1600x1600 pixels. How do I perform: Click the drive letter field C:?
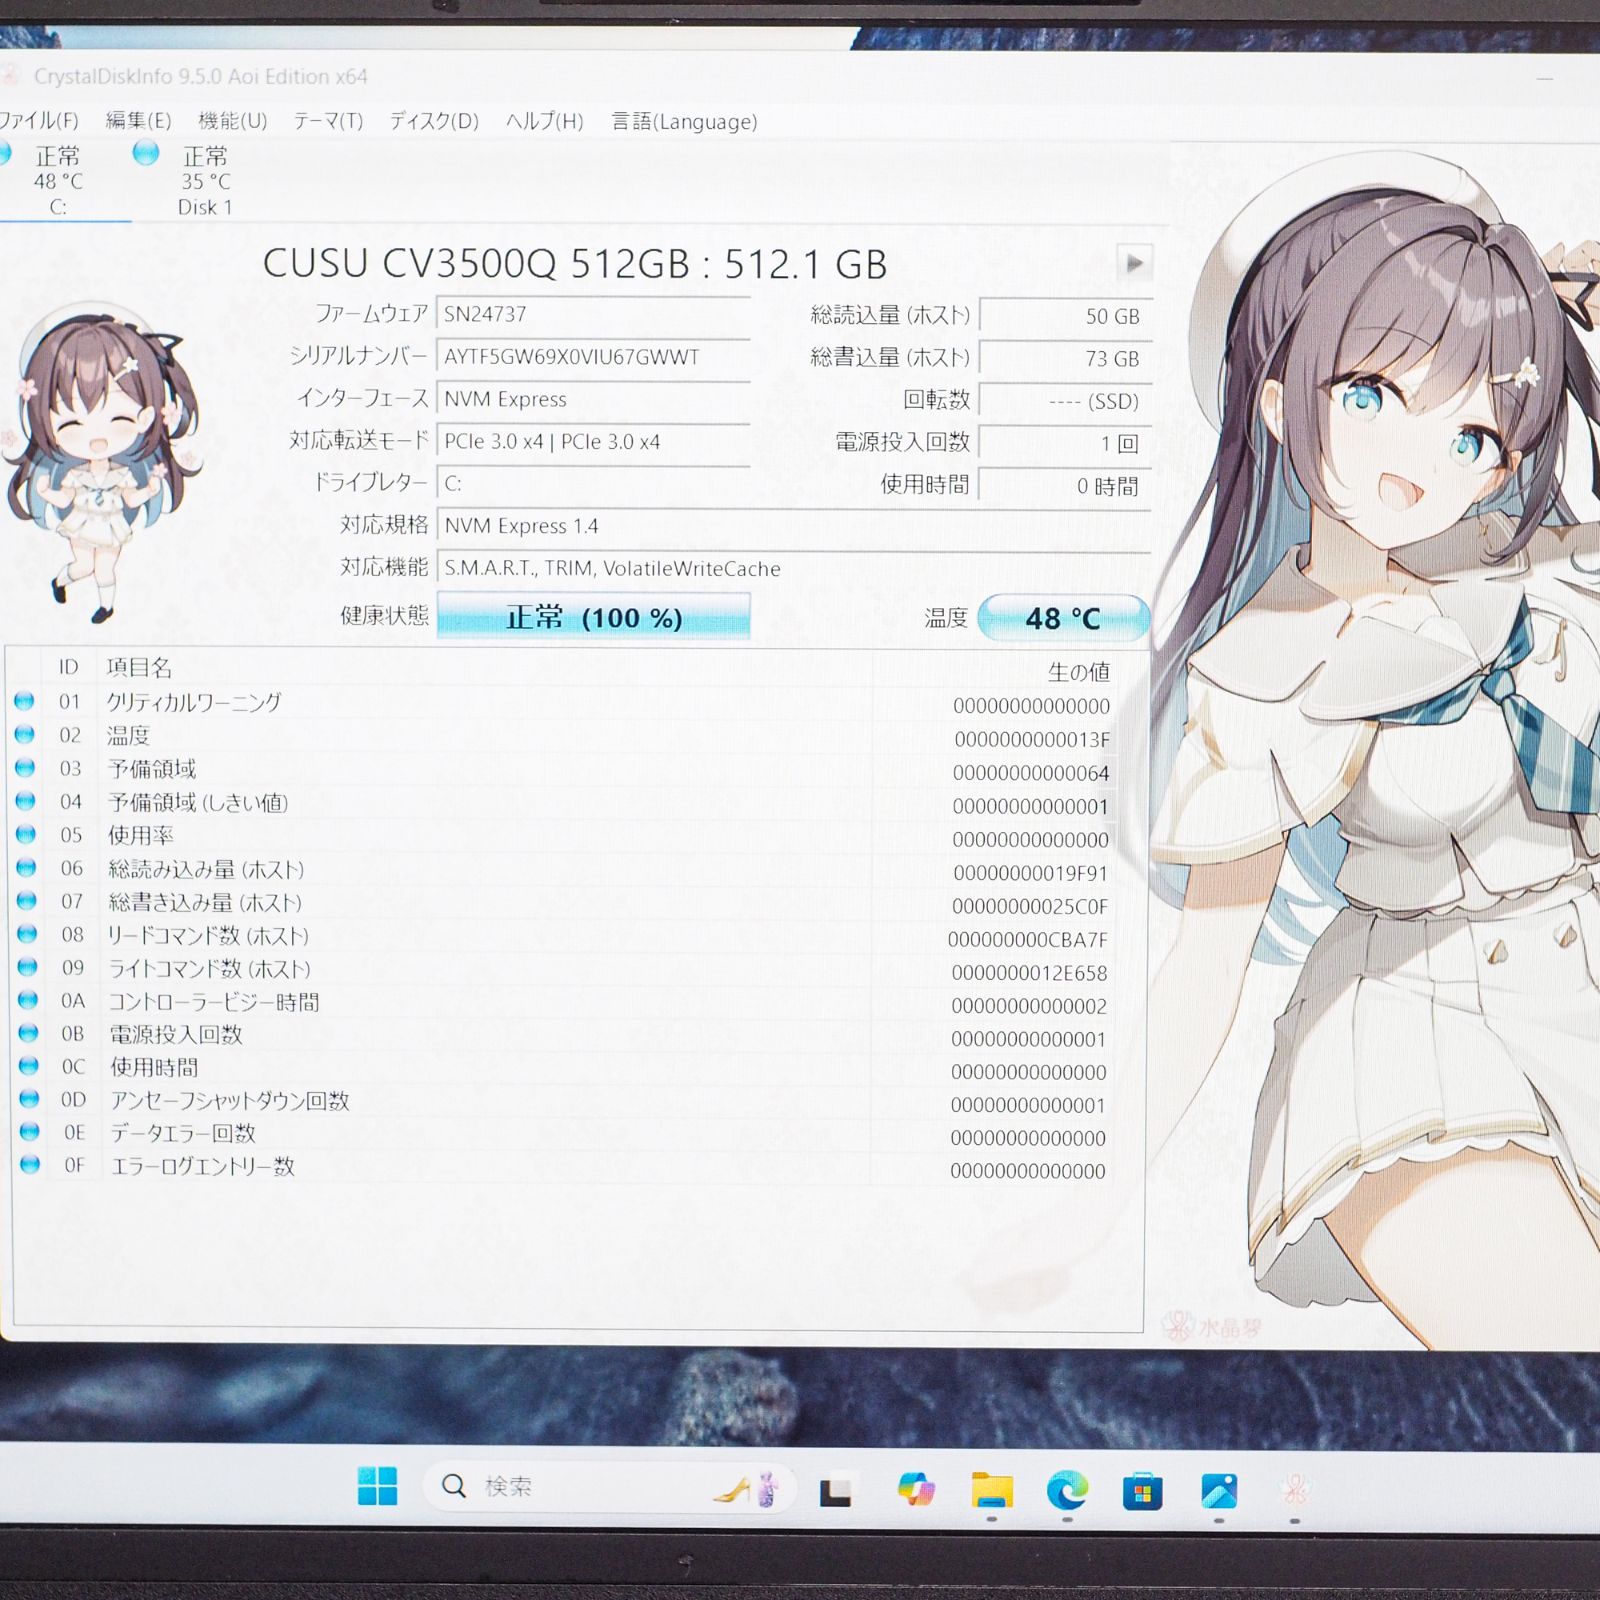click(x=593, y=483)
